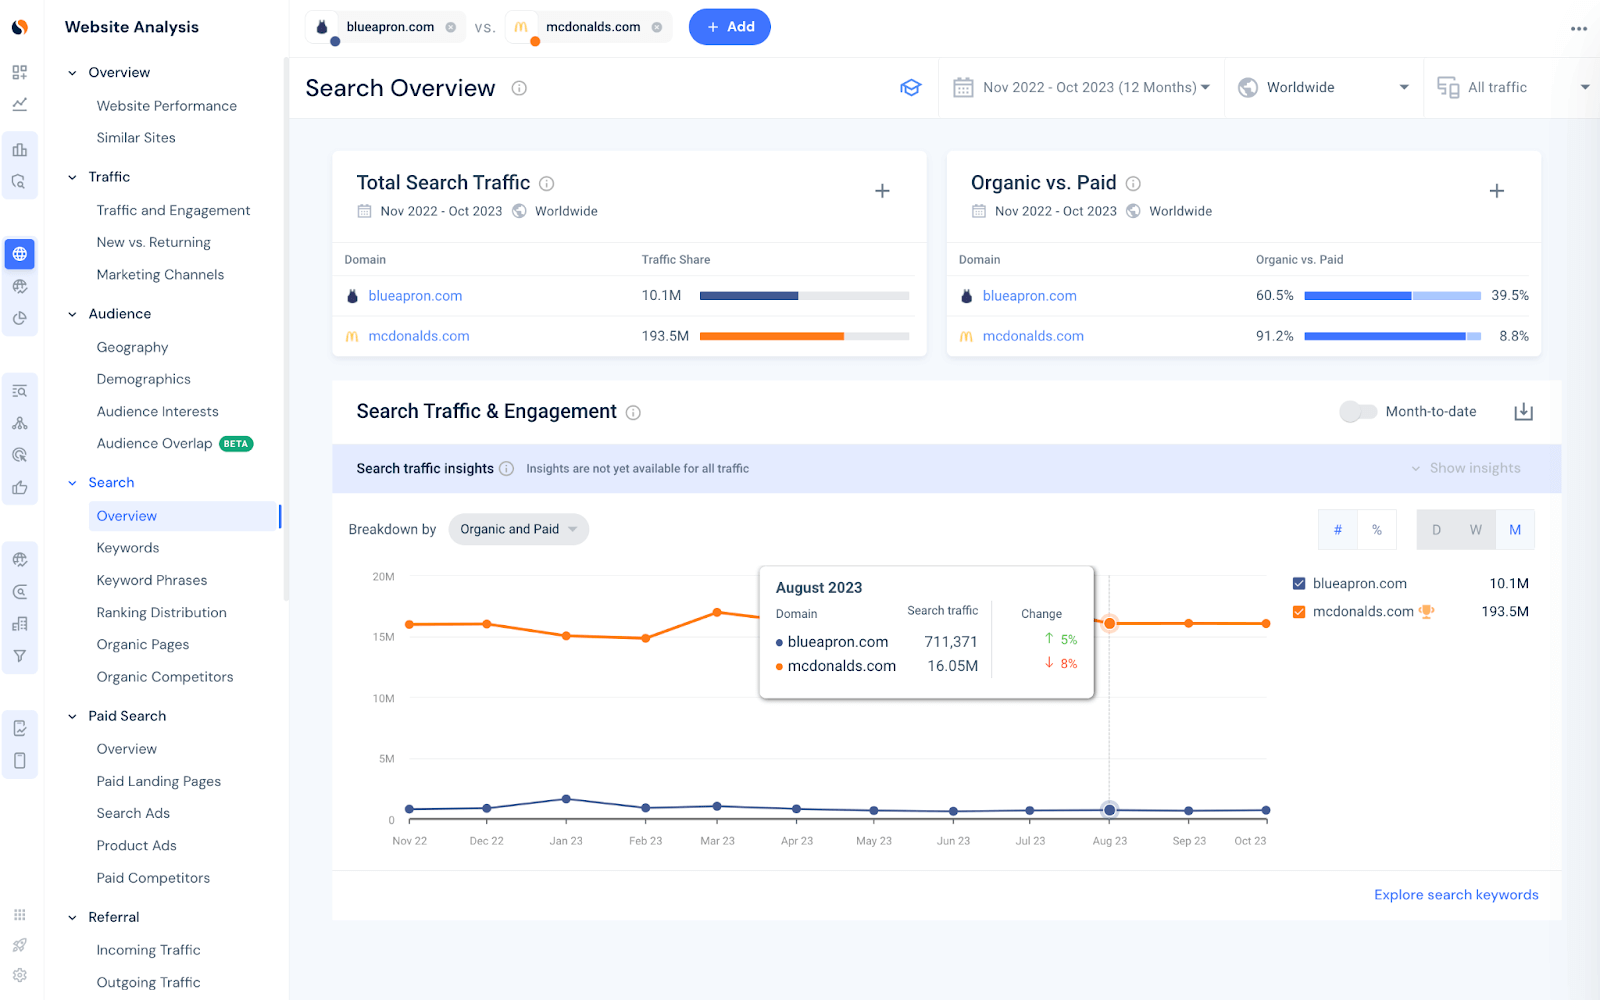
Task: Open blueapron.com link in Total Search Traffic
Action: click(415, 296)
